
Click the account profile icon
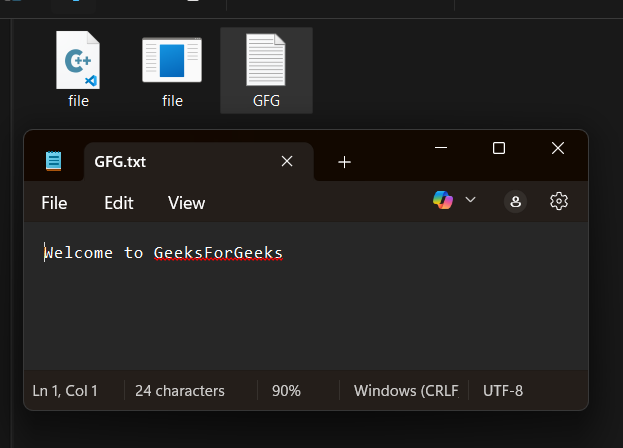(516, 201)
